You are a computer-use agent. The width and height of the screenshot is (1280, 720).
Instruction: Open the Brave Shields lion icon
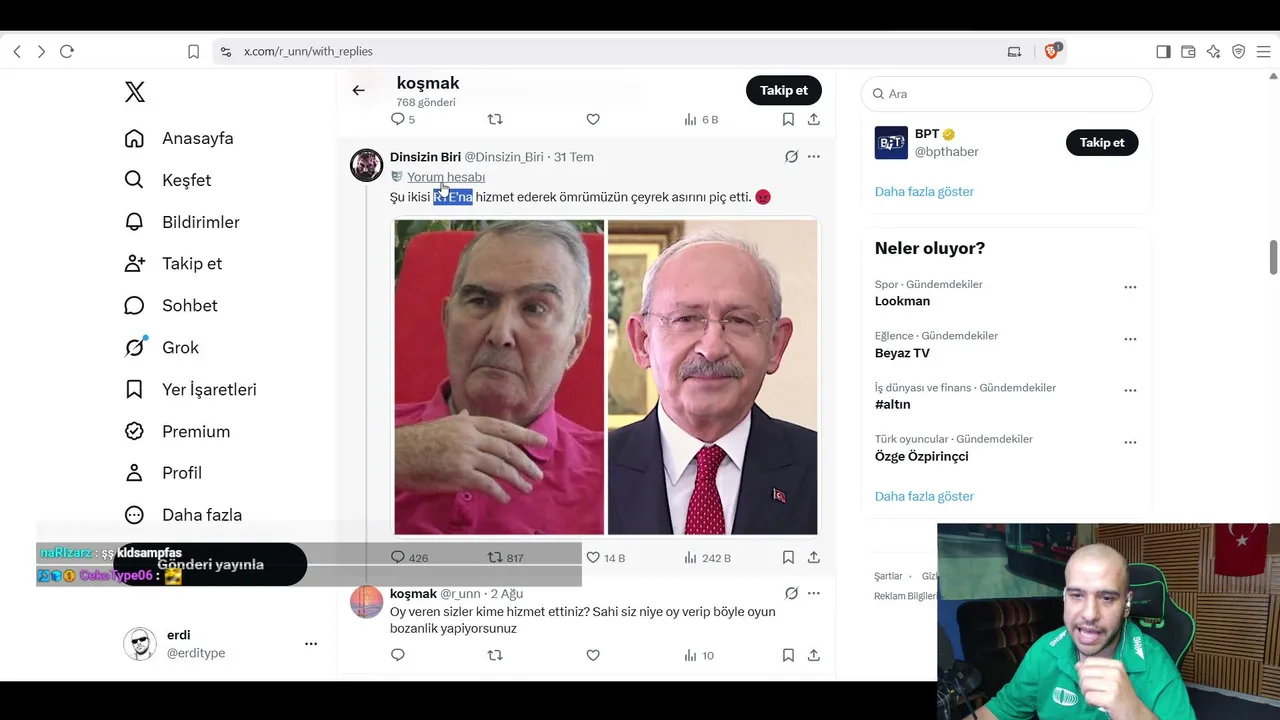pyautogui.click(x=1051, y=51)
